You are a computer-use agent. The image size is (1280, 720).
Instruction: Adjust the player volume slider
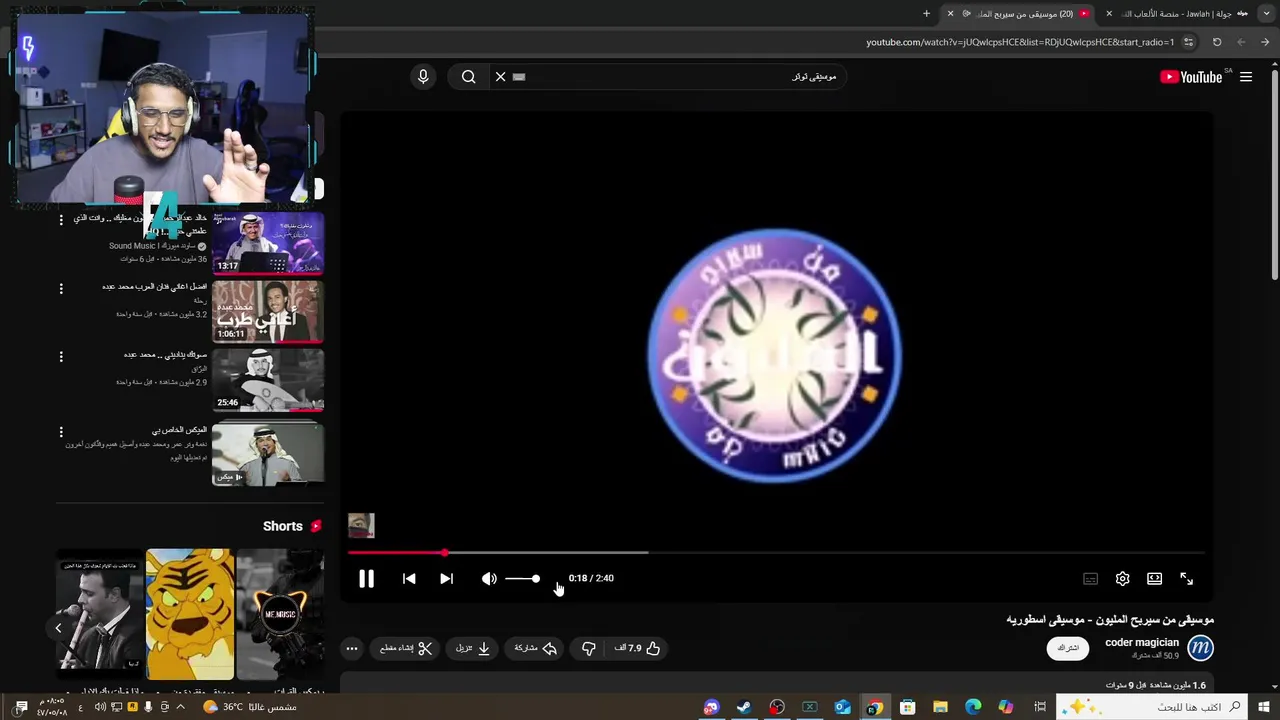[x=522, y=578]
